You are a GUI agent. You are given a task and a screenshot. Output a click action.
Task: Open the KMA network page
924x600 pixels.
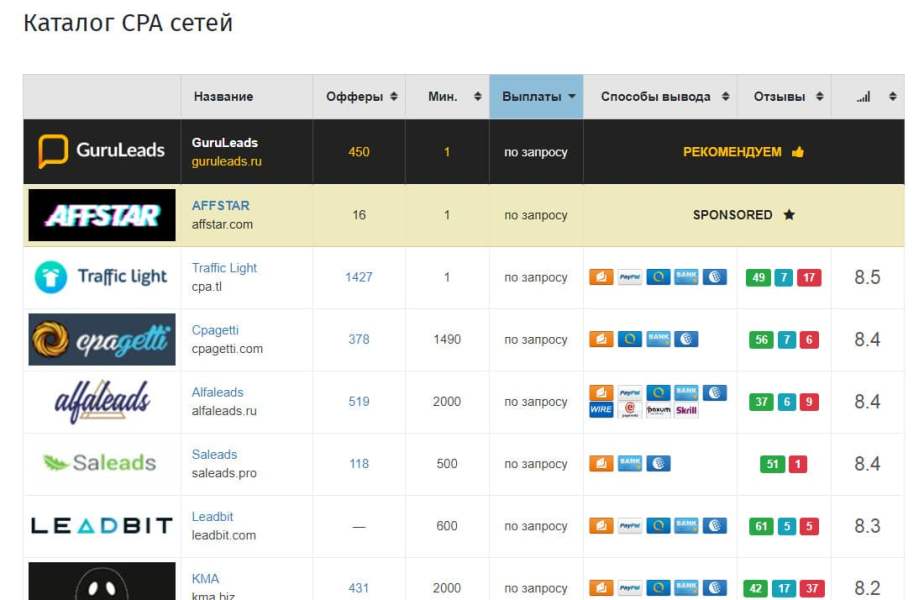[205, 579]
